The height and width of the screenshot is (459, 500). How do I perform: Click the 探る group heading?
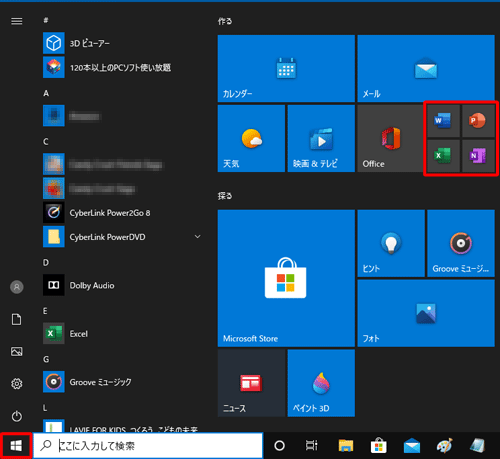click(x=225, y=196)
